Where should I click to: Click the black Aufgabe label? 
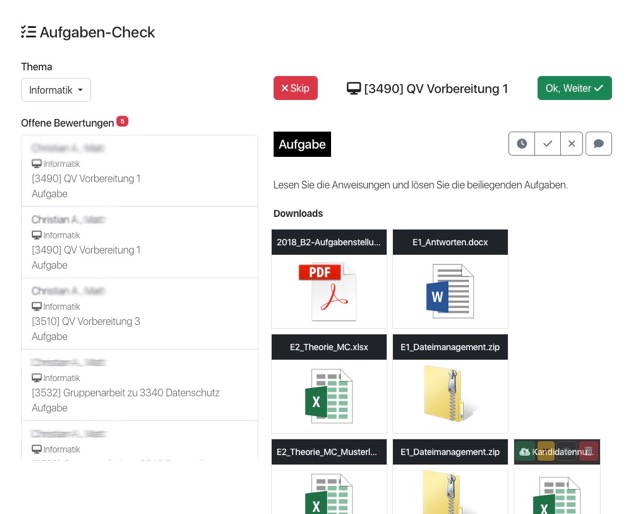(302, 144)
